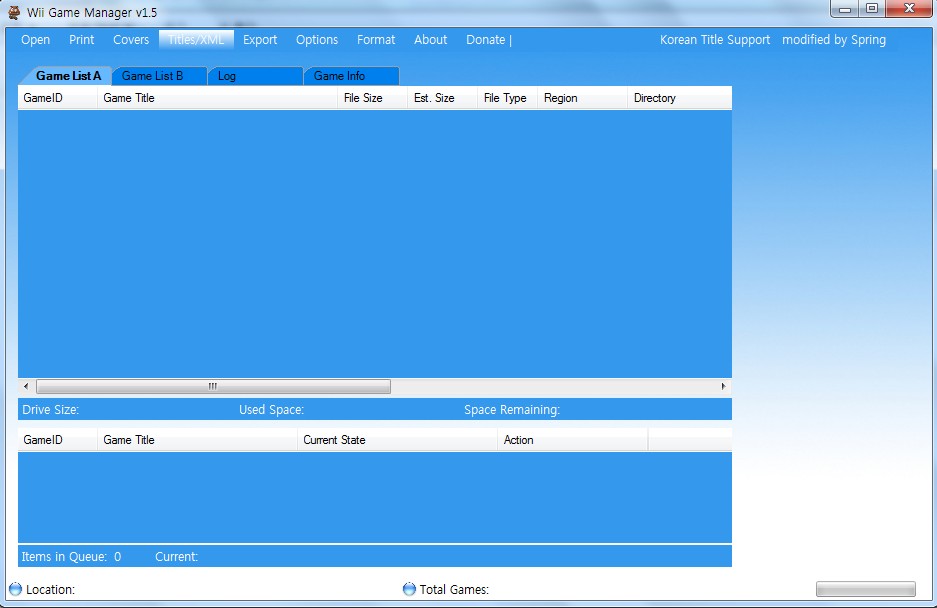Open the Open menu
Screen dimensions: 937x608
[x=35, y=40]
